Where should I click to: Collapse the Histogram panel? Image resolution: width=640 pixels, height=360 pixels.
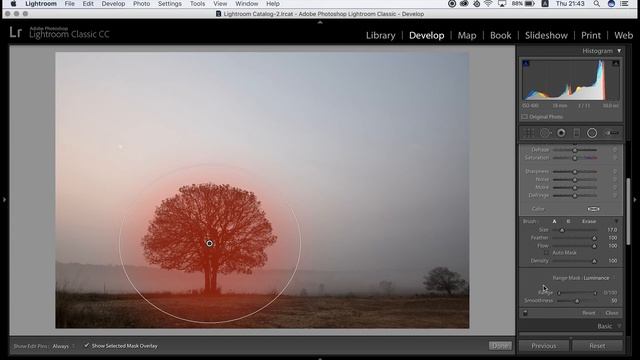(619, 51)
